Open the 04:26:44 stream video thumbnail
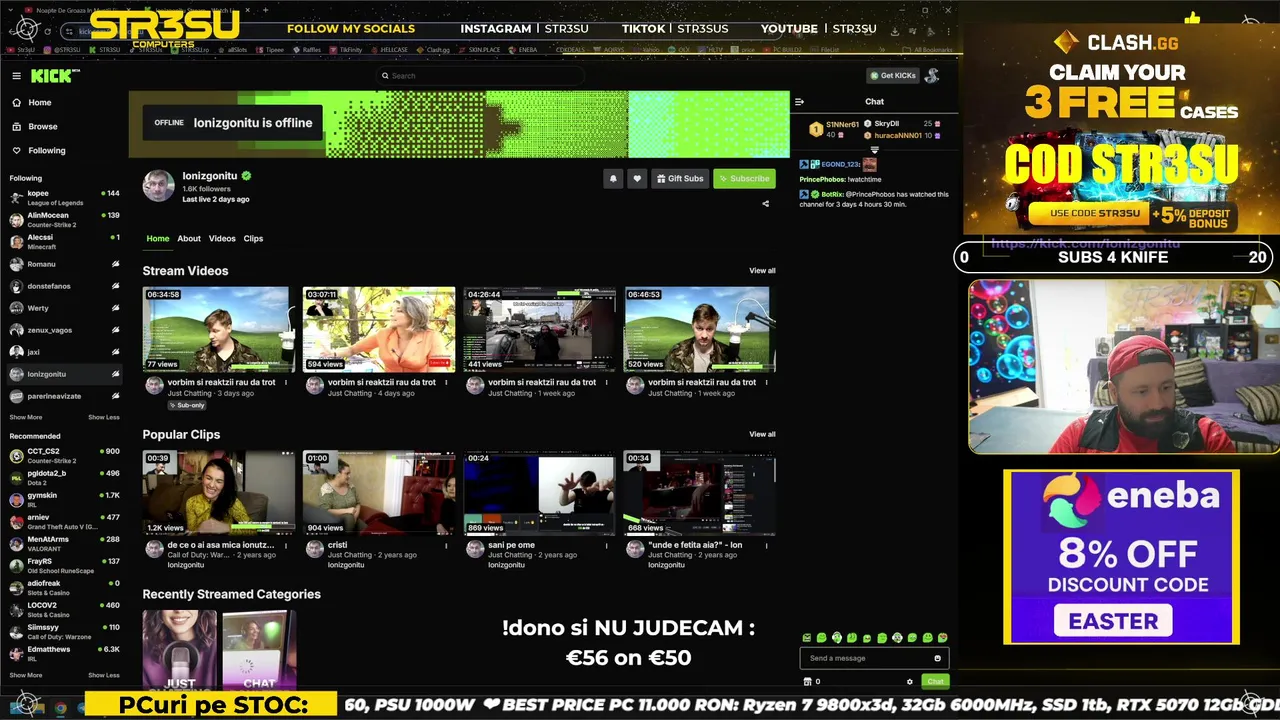Screen dimensions: 1280x720 [539, 330]
